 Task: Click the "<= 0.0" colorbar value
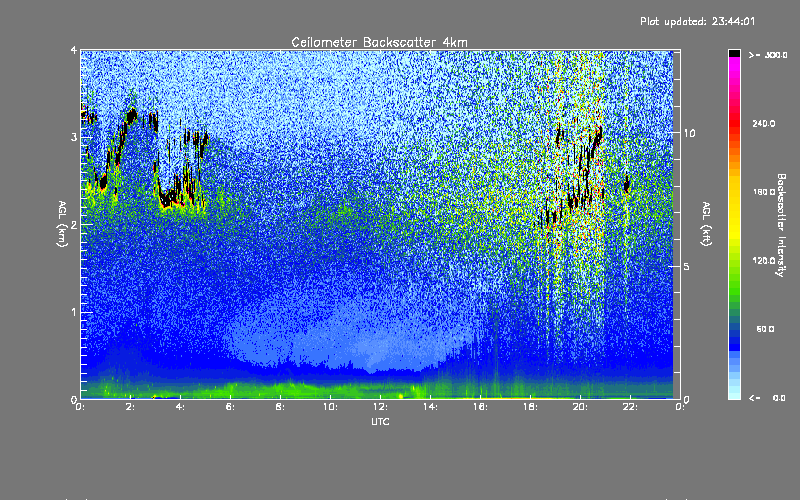(767, 398)
